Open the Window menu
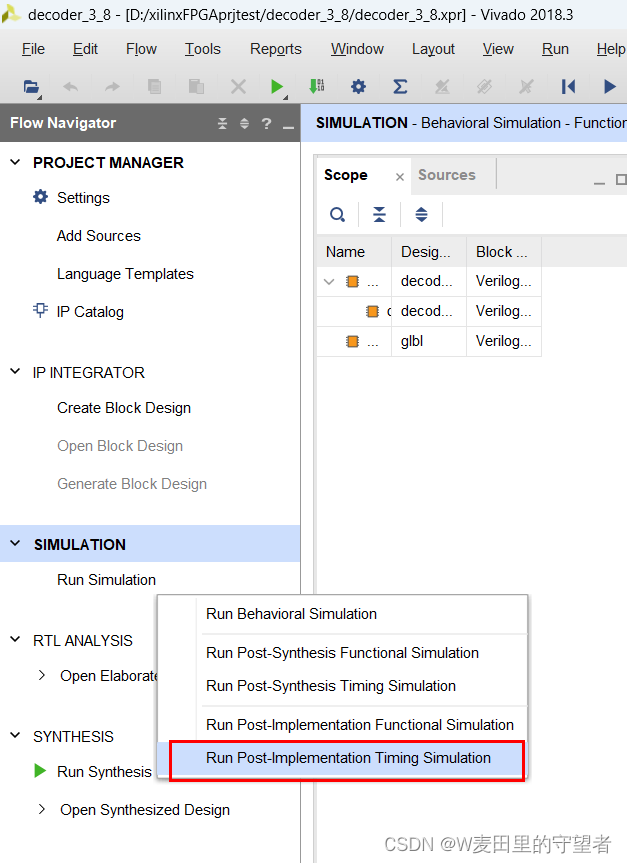The height and width of the screenshot is (863, 627). pos(357,49)
